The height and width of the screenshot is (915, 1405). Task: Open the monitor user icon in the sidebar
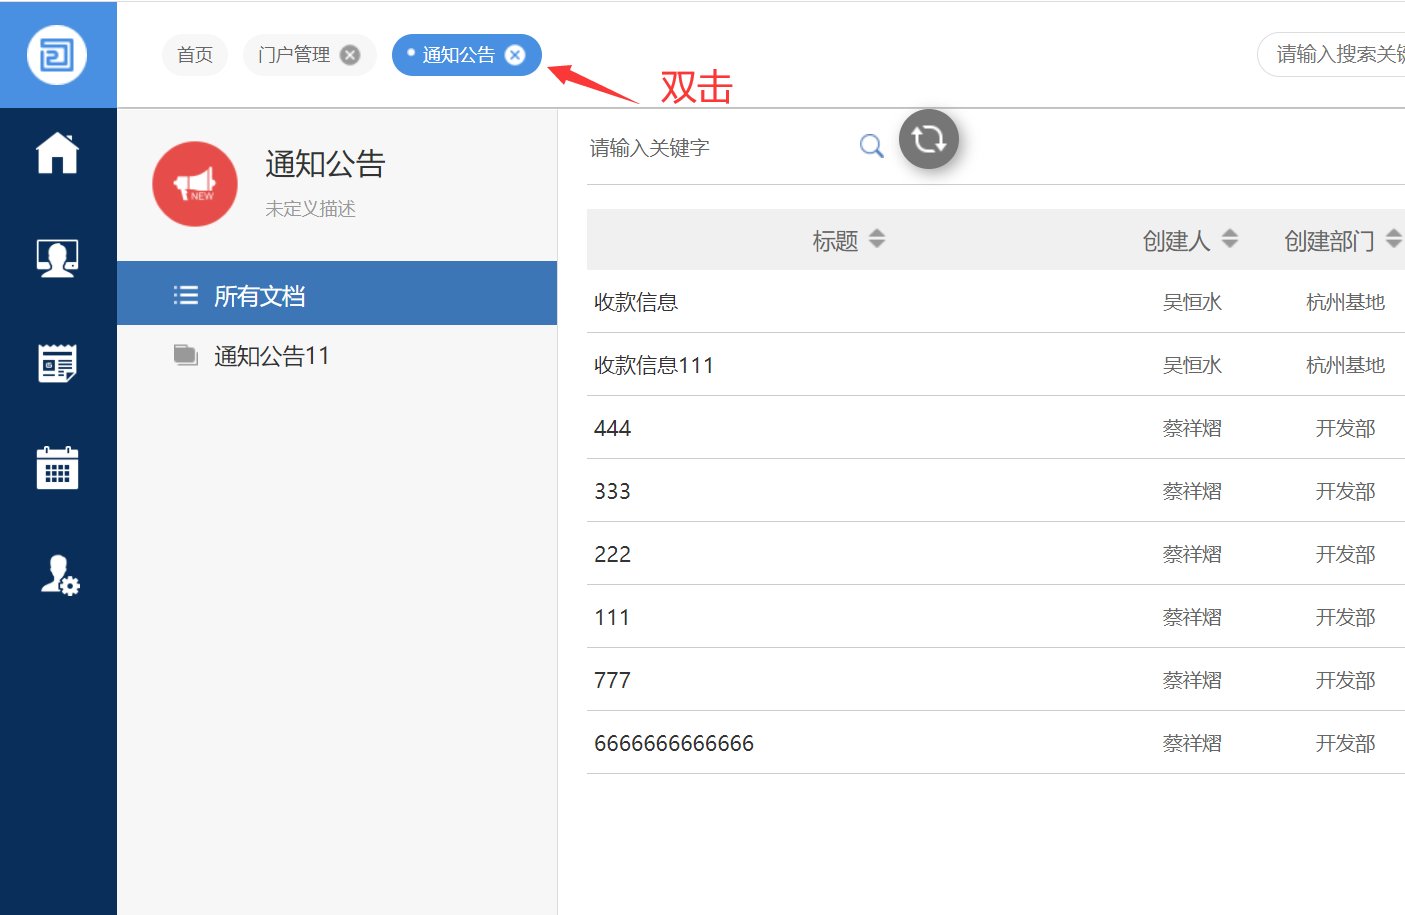(57, 258)
